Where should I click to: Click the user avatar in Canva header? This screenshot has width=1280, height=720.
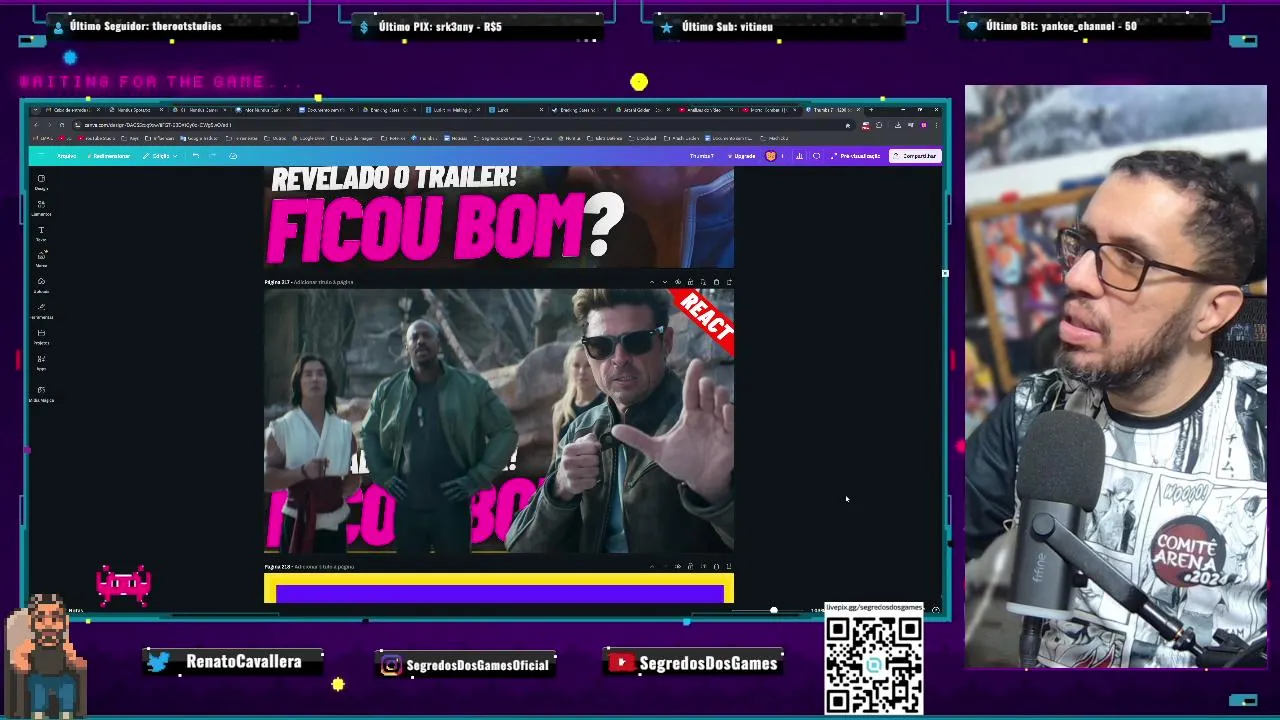tap(770, 156)
